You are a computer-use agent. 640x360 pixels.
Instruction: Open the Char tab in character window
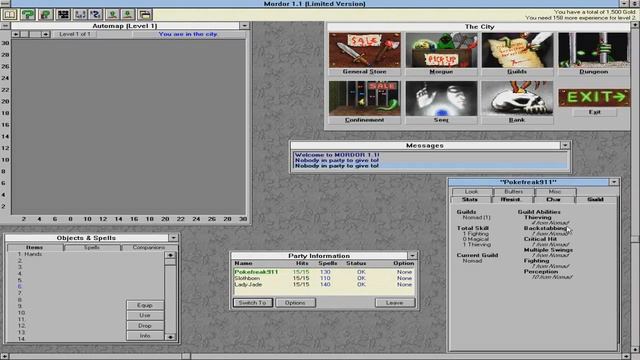tap(553, 199)
